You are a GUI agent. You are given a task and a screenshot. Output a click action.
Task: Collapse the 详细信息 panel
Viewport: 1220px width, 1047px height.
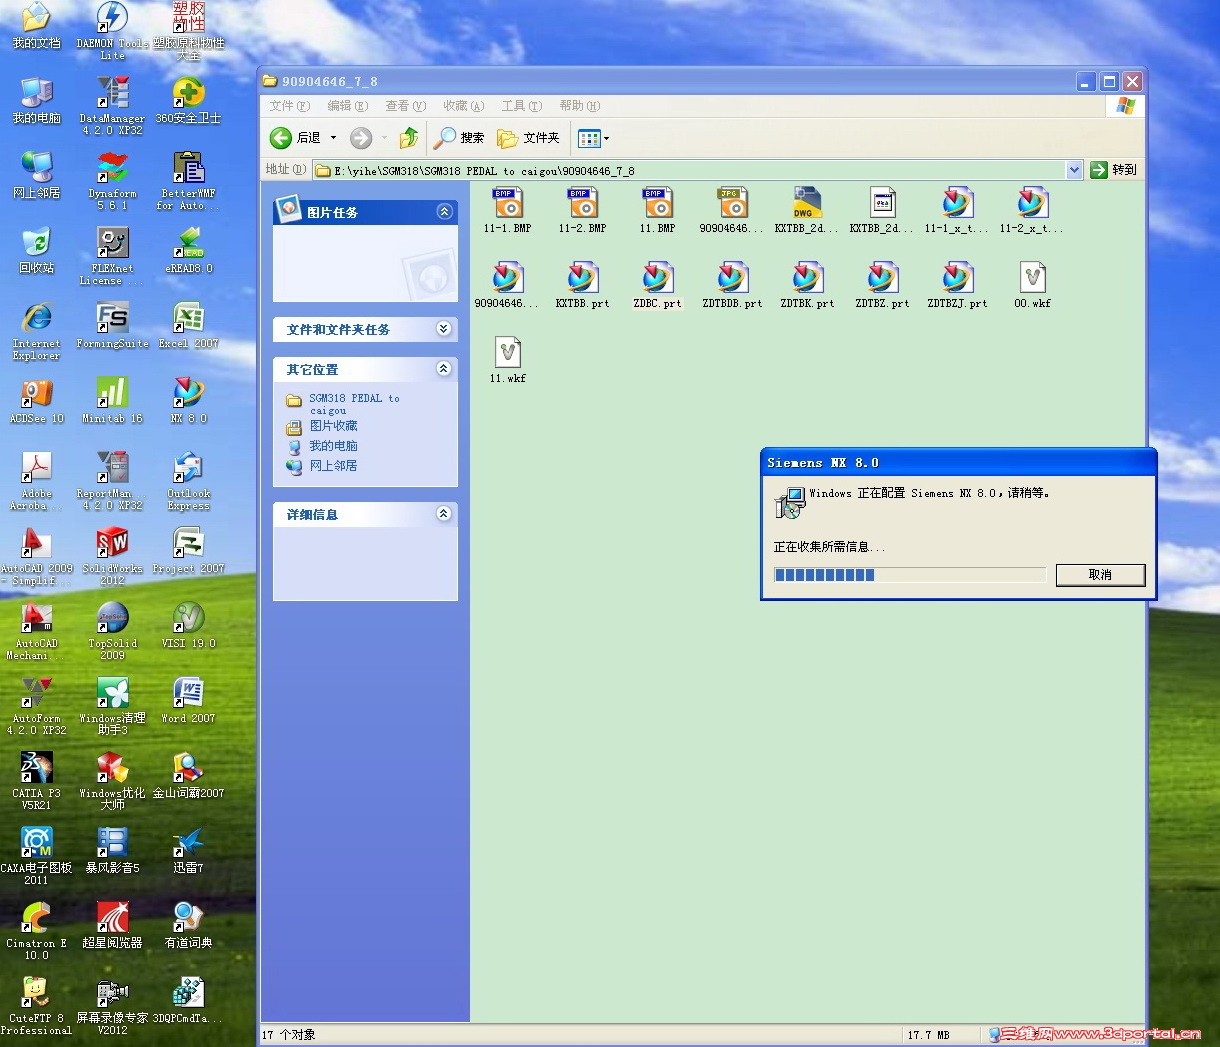(x=444, y=514)
